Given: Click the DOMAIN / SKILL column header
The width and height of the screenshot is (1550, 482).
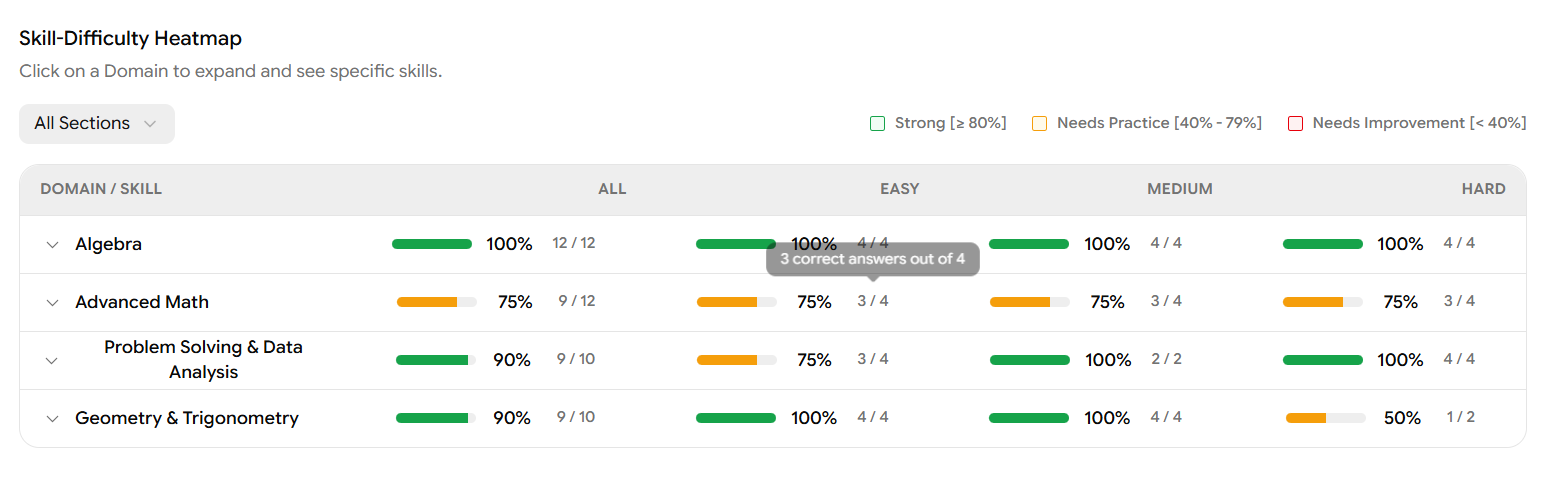Looking at the screenshot, I should click(x=101, y=189).
